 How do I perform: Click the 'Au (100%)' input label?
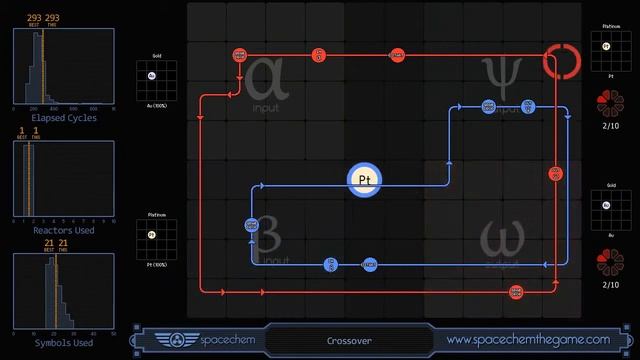157,106
